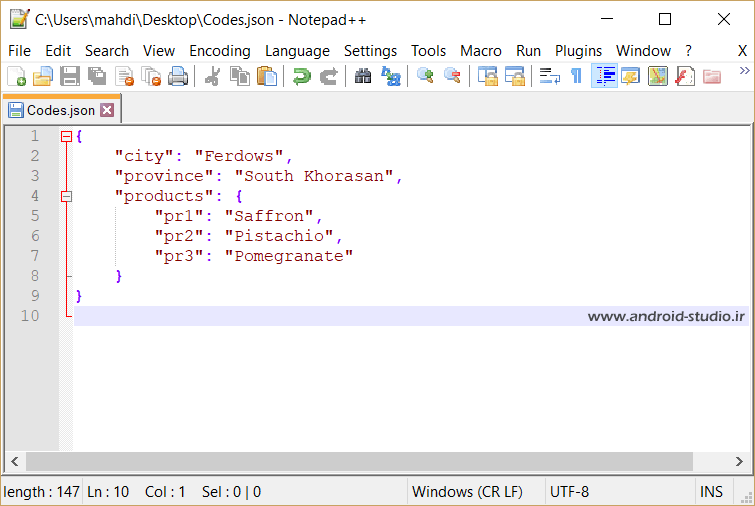Zoom out with magnifier minus icon
This screenshot has height=506, width=755.
pos(452,76)
